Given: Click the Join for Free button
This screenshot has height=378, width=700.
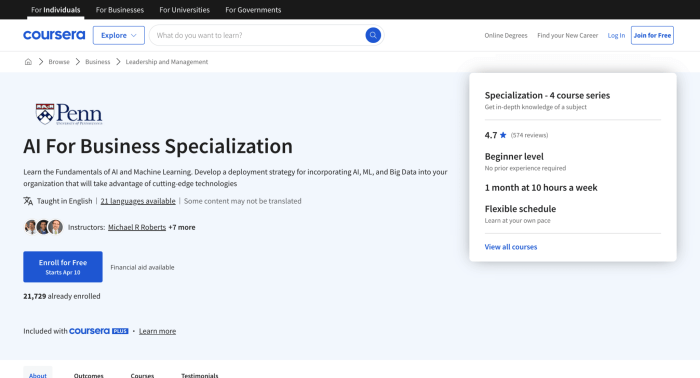Looking at the screenshot, I should tap(652, 35).
